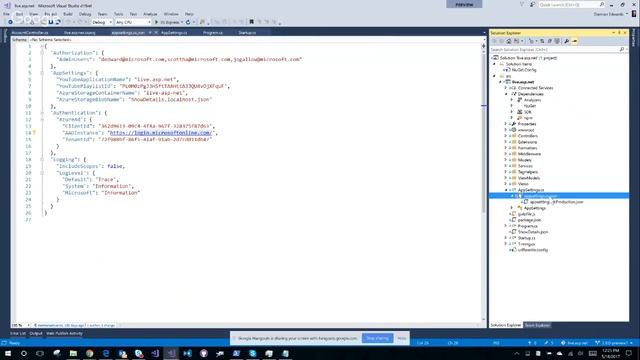Click the Stop sharing button
The width and height of the screenshot is (640, 360).
377,338
